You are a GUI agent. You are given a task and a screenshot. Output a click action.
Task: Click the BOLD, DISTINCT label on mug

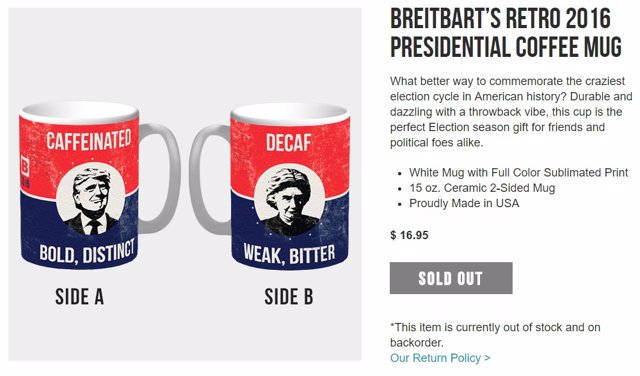(87, 252)
